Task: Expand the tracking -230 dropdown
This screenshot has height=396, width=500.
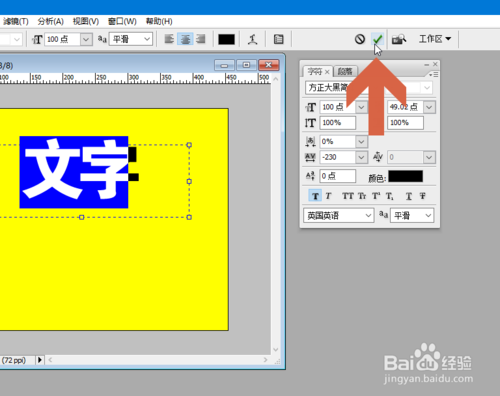Action: (x=361, y=157)
